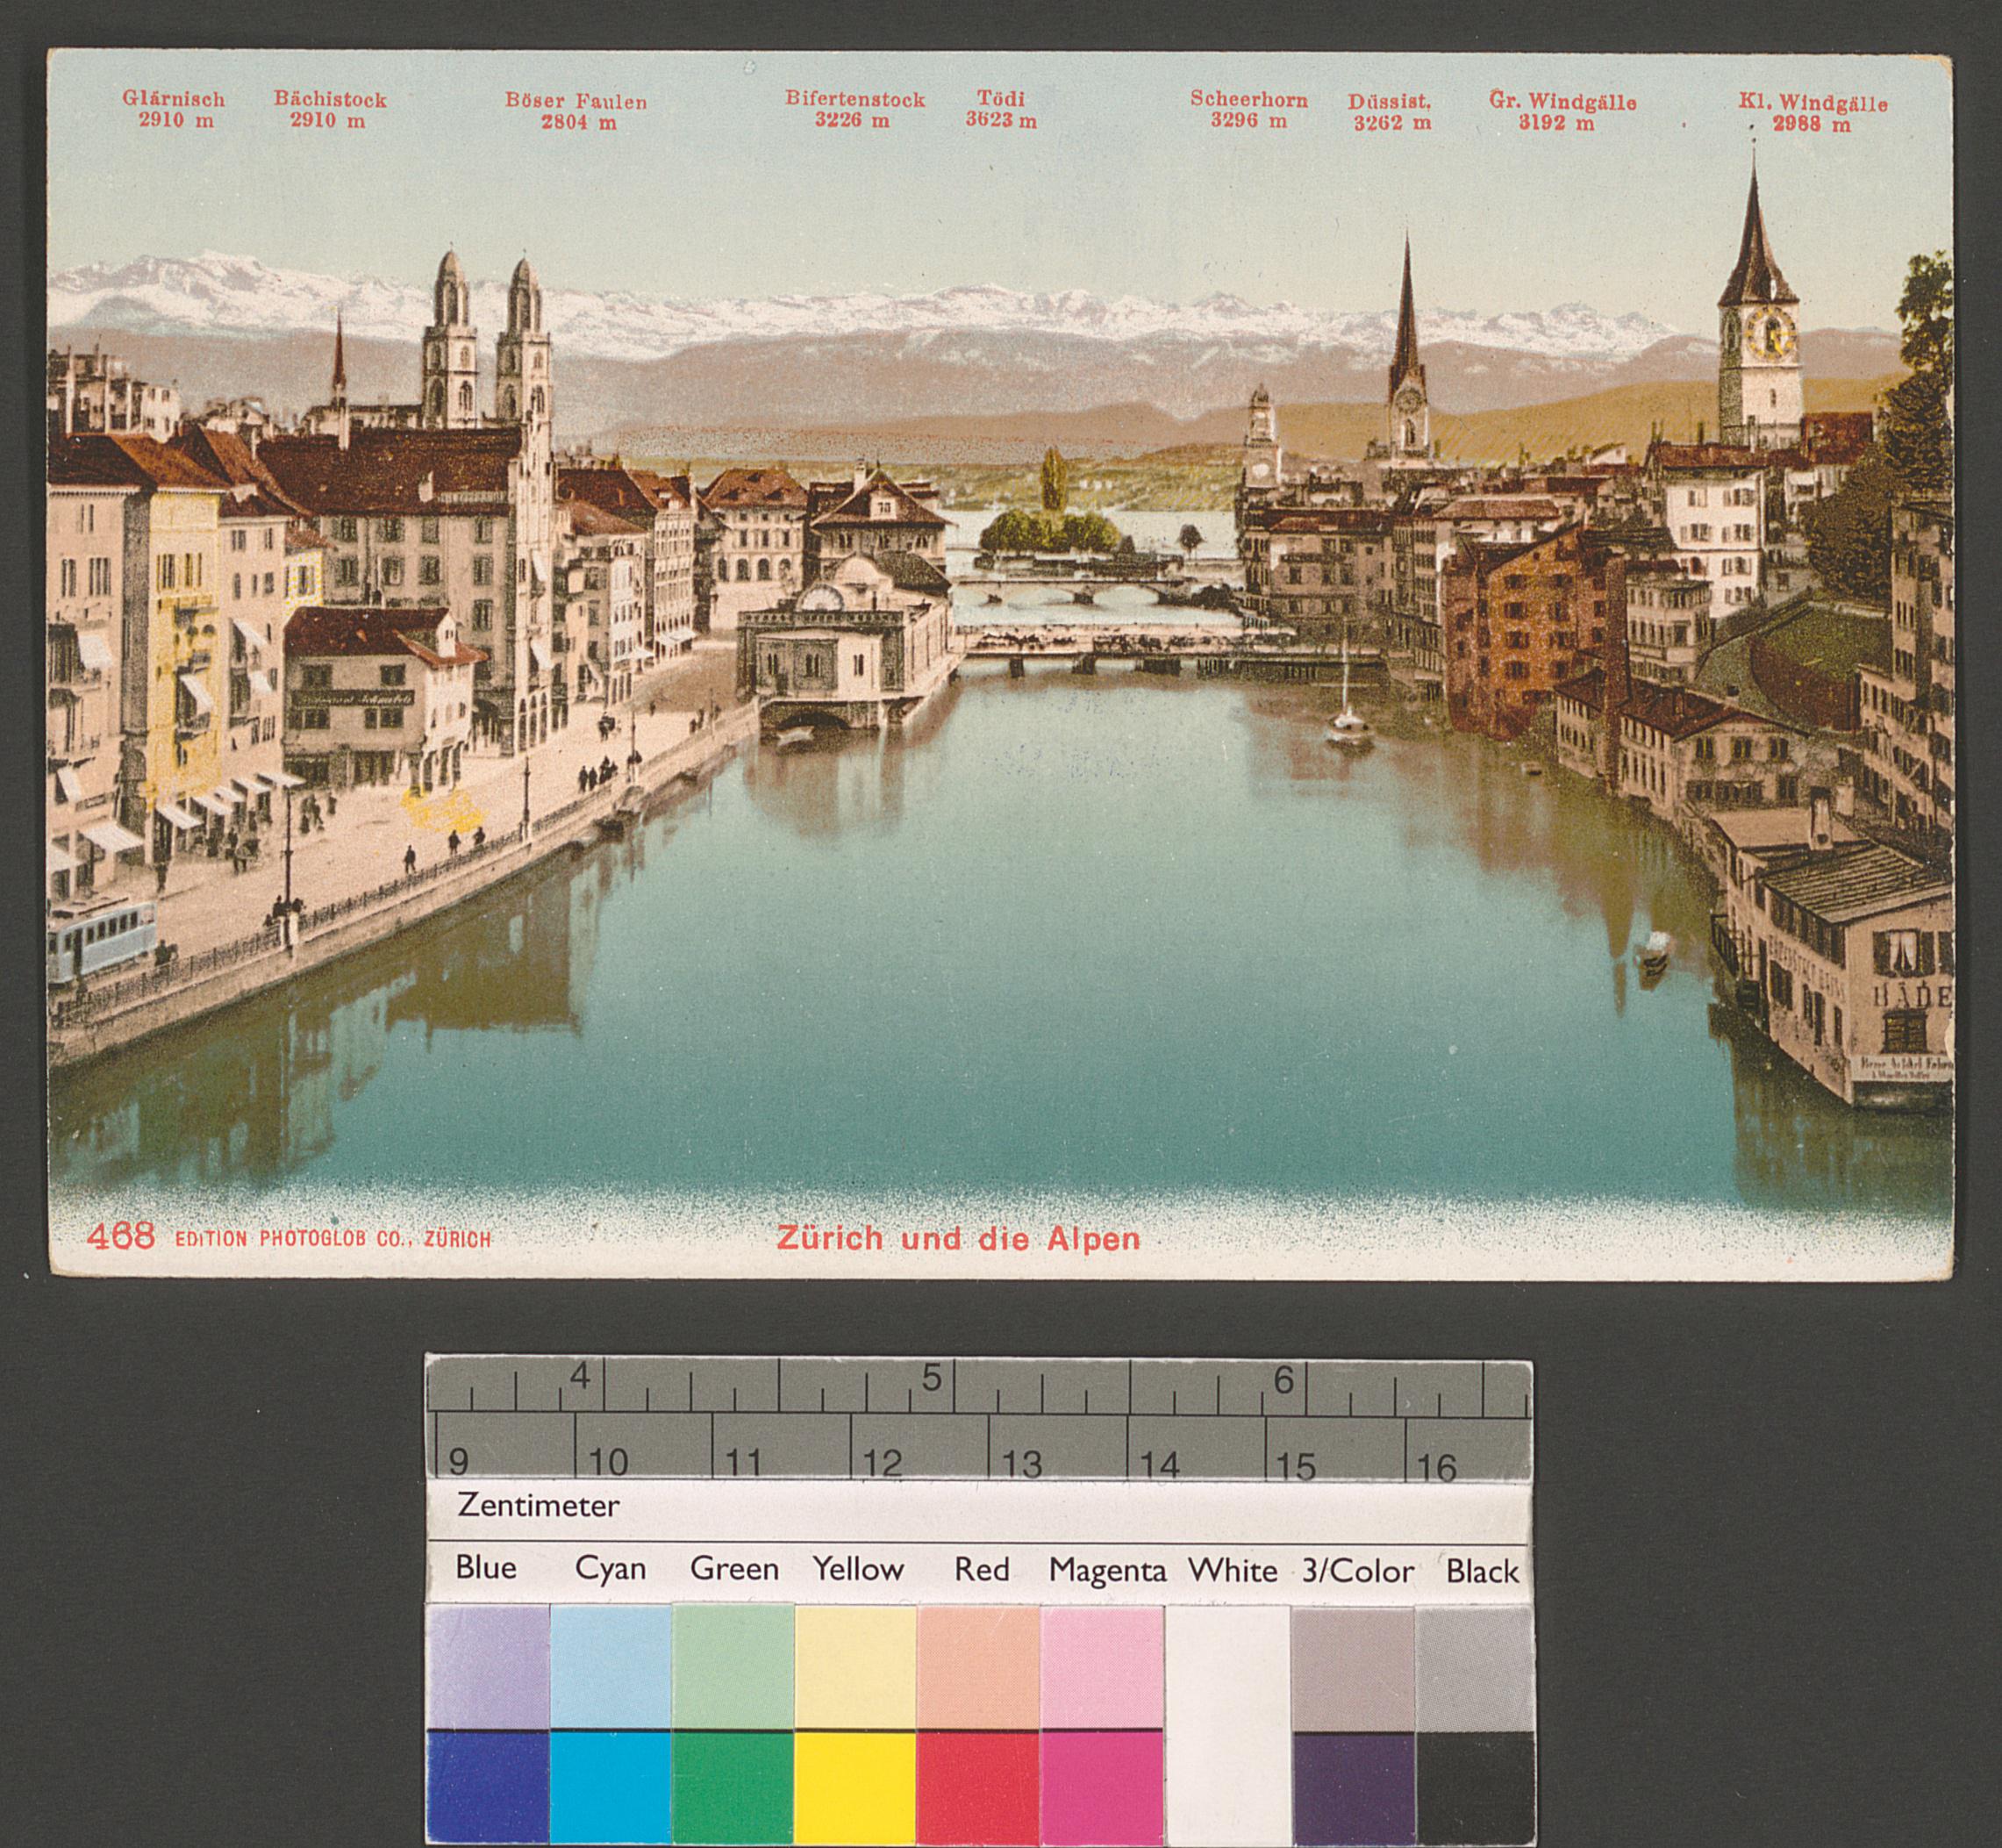Select the 'Böser Faulen 2804 m' label
2002x1848 pixels.
(576, 112)
